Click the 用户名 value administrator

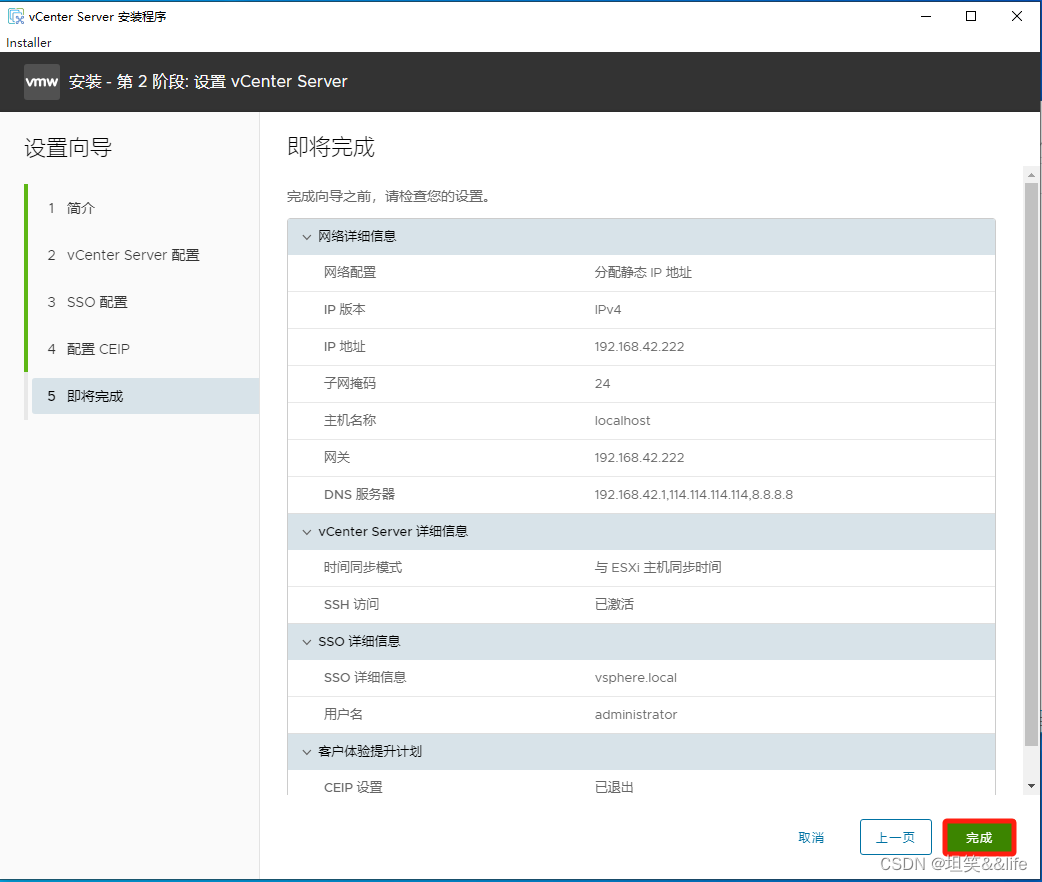click(636, 715)
